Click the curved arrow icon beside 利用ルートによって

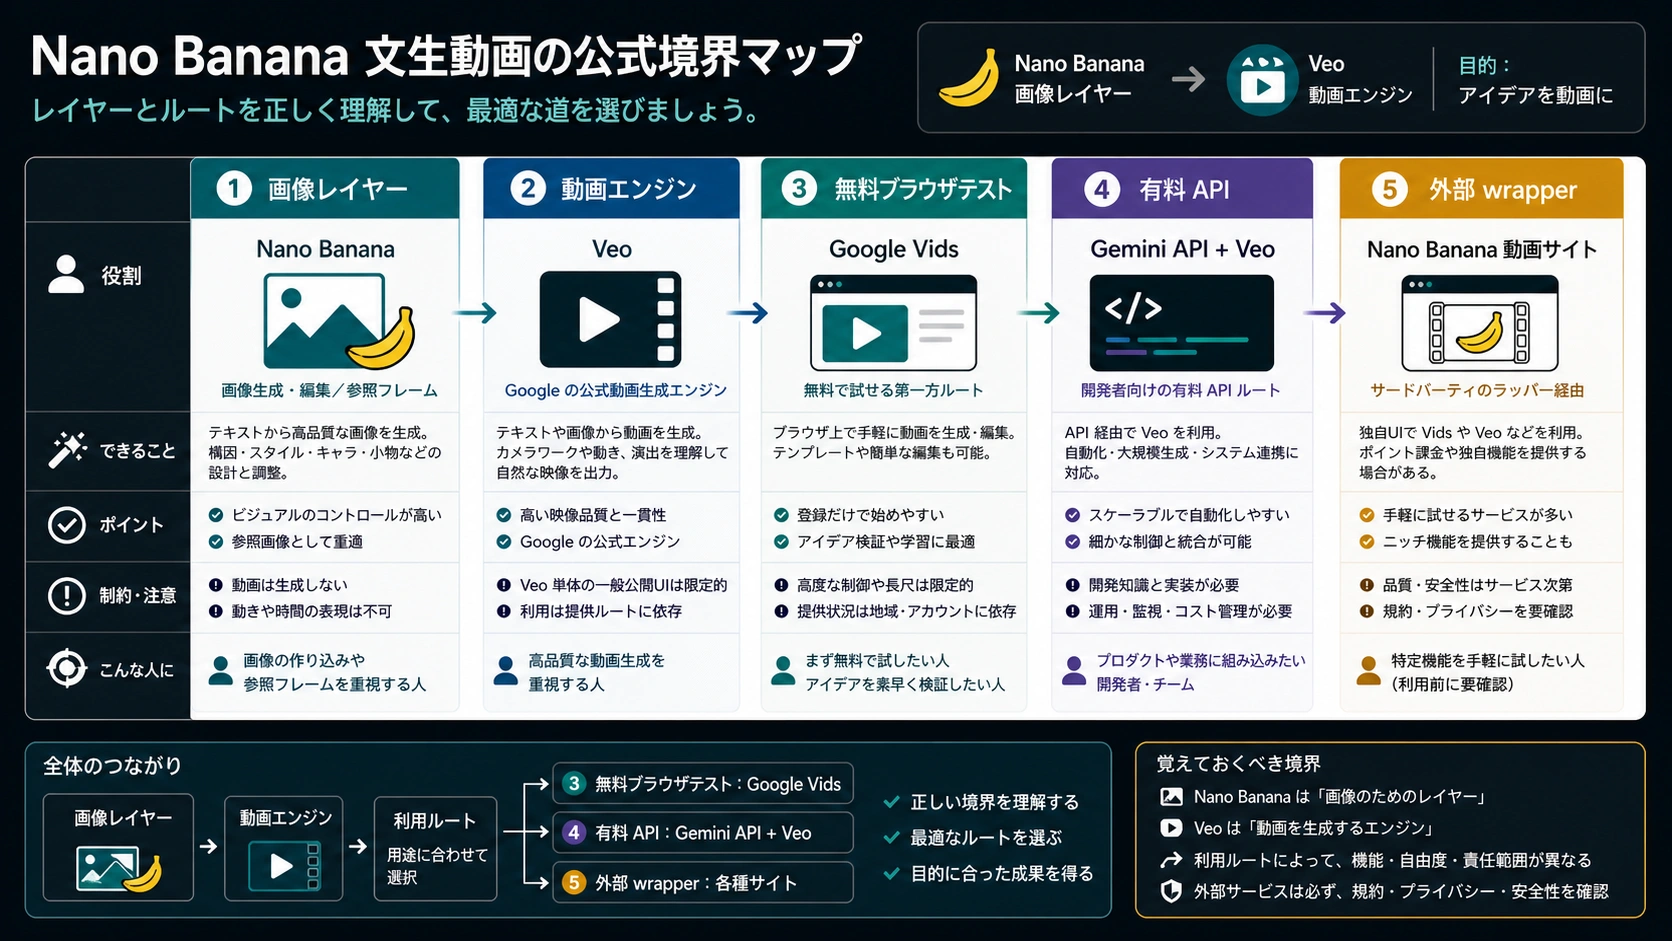pyautogui.click(x=1171, y=860)
